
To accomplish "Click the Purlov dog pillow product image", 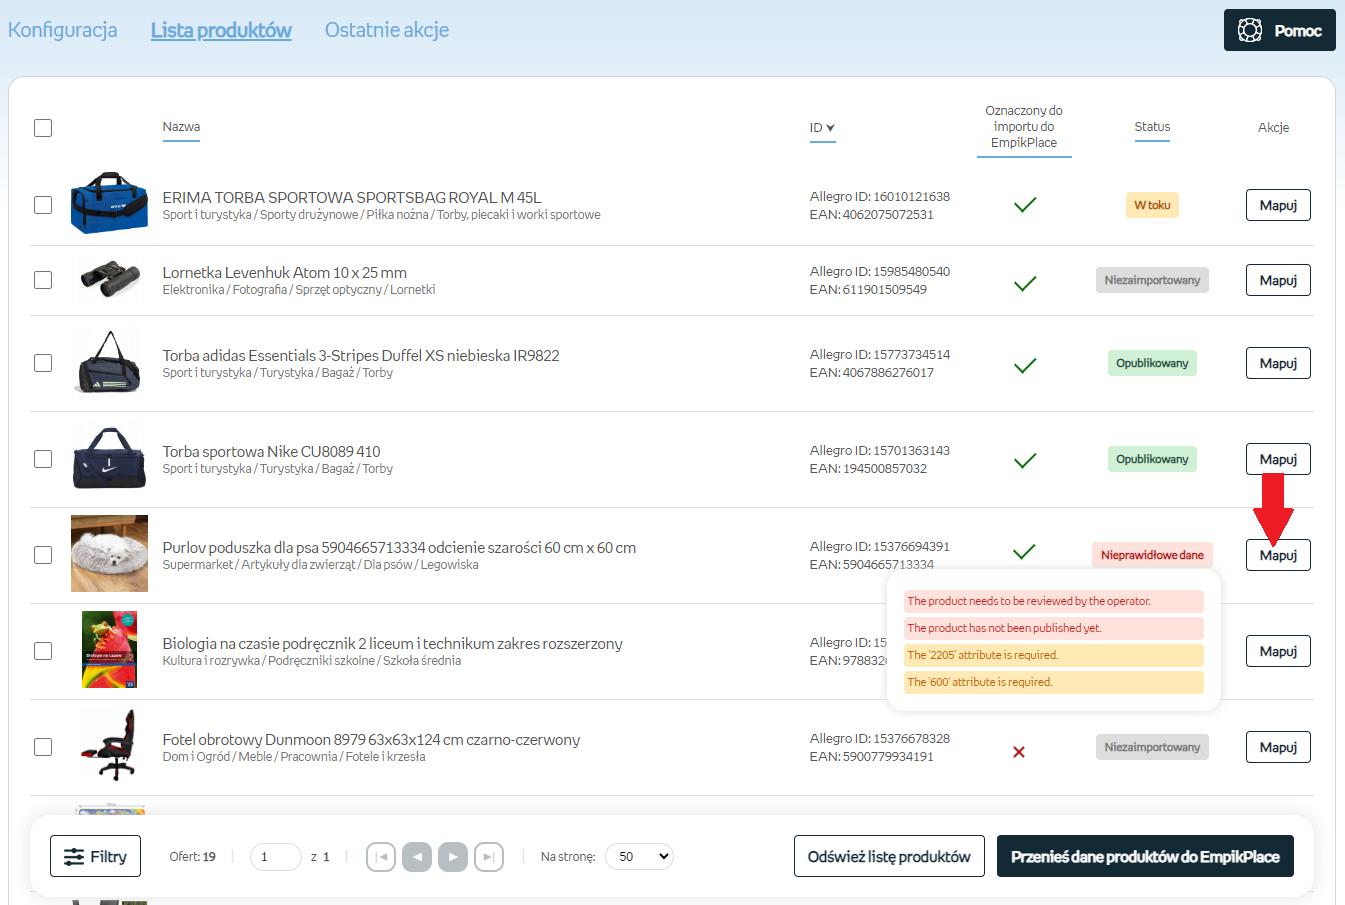I will pos(109,554).
